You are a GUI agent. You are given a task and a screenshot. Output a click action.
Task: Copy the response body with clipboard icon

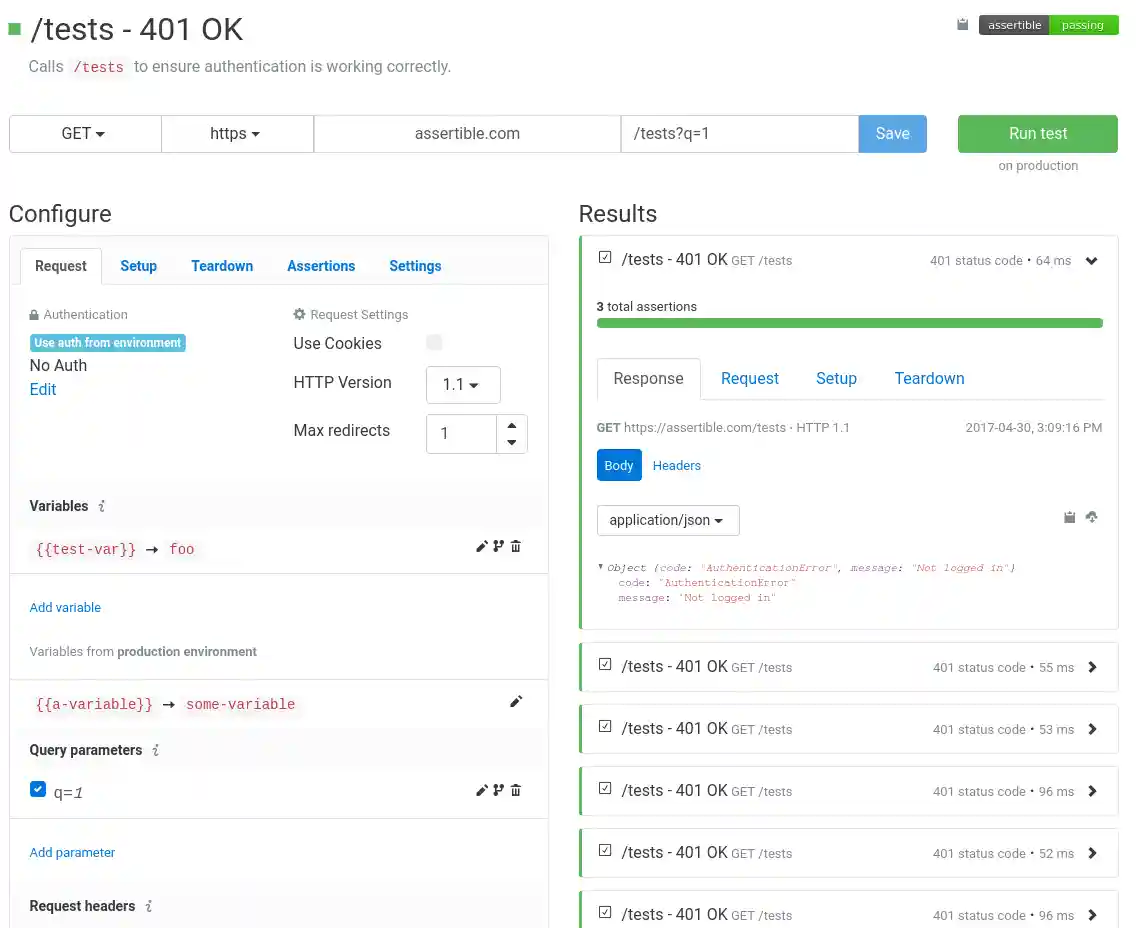click(1069, 517)
